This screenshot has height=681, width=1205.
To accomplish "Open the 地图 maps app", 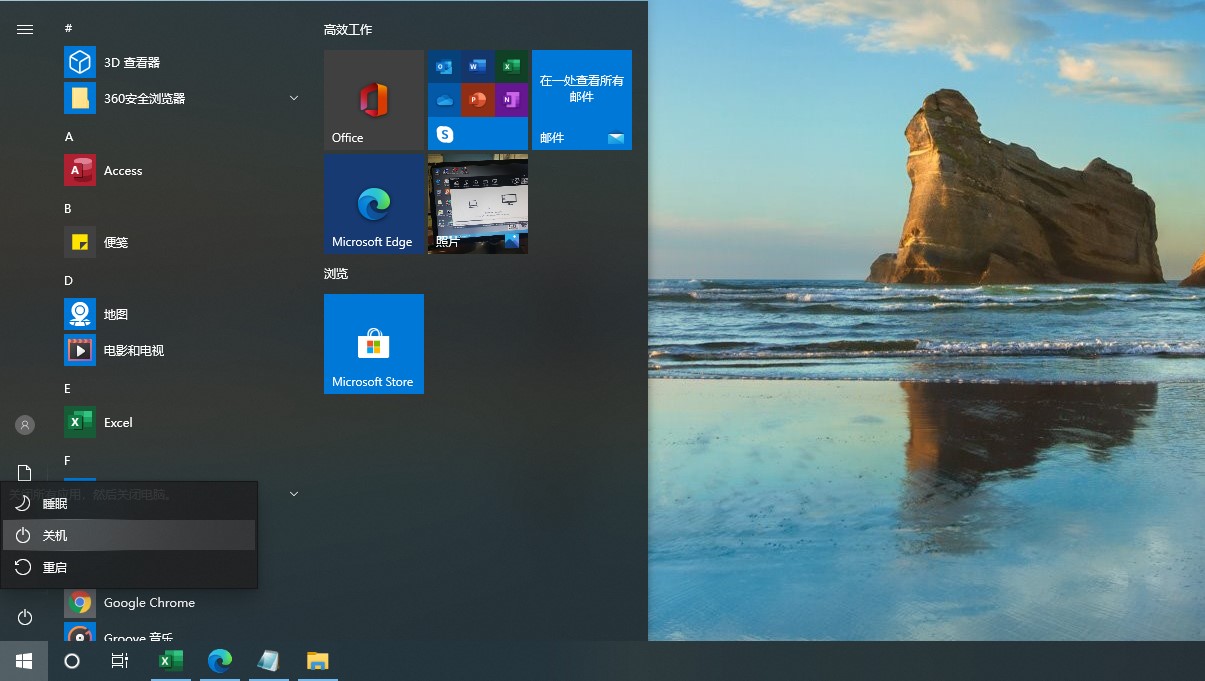I will 180,314.
